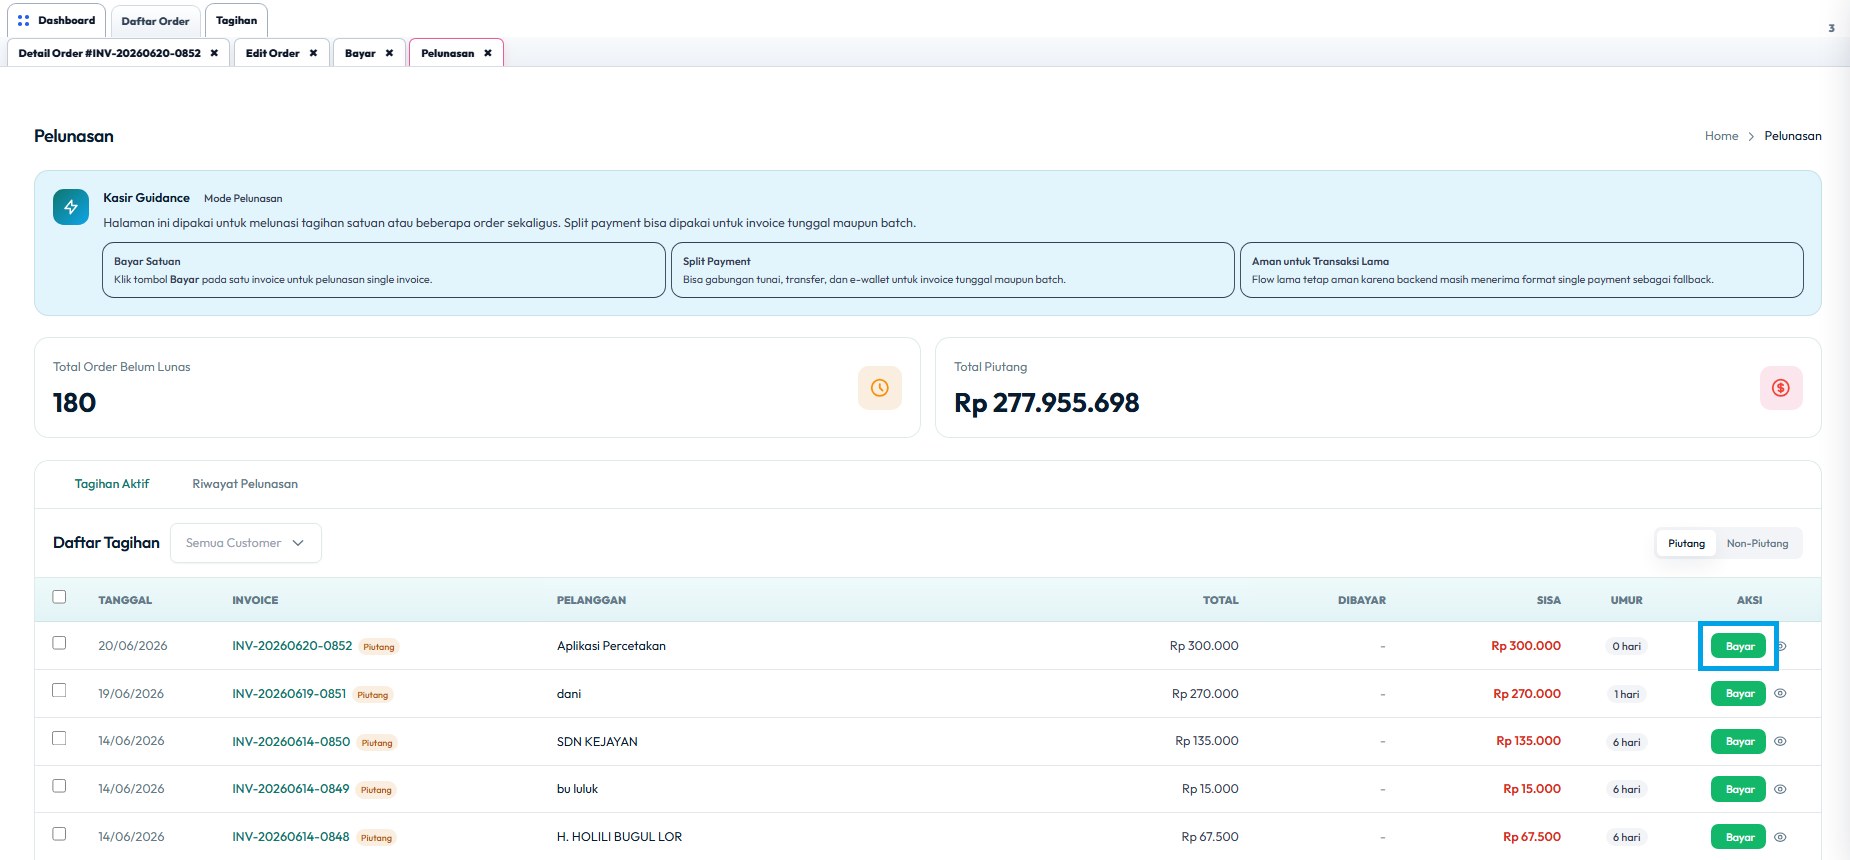
Task: Check the row for INV-20260619-0851
Action: [59, 690]
